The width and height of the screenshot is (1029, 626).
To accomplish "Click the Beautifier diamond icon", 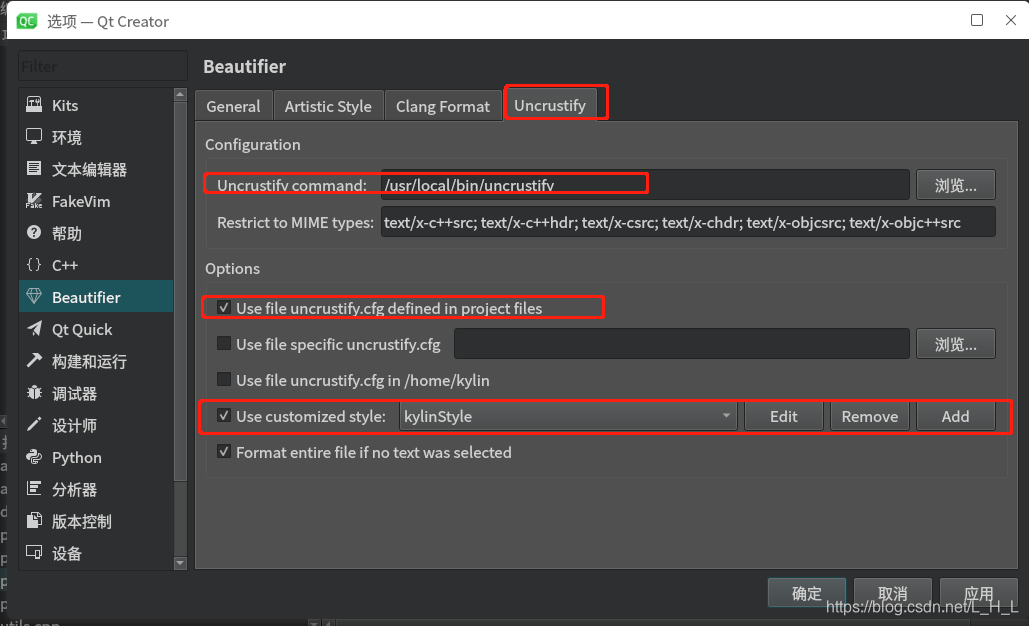I will pos(33,297).
